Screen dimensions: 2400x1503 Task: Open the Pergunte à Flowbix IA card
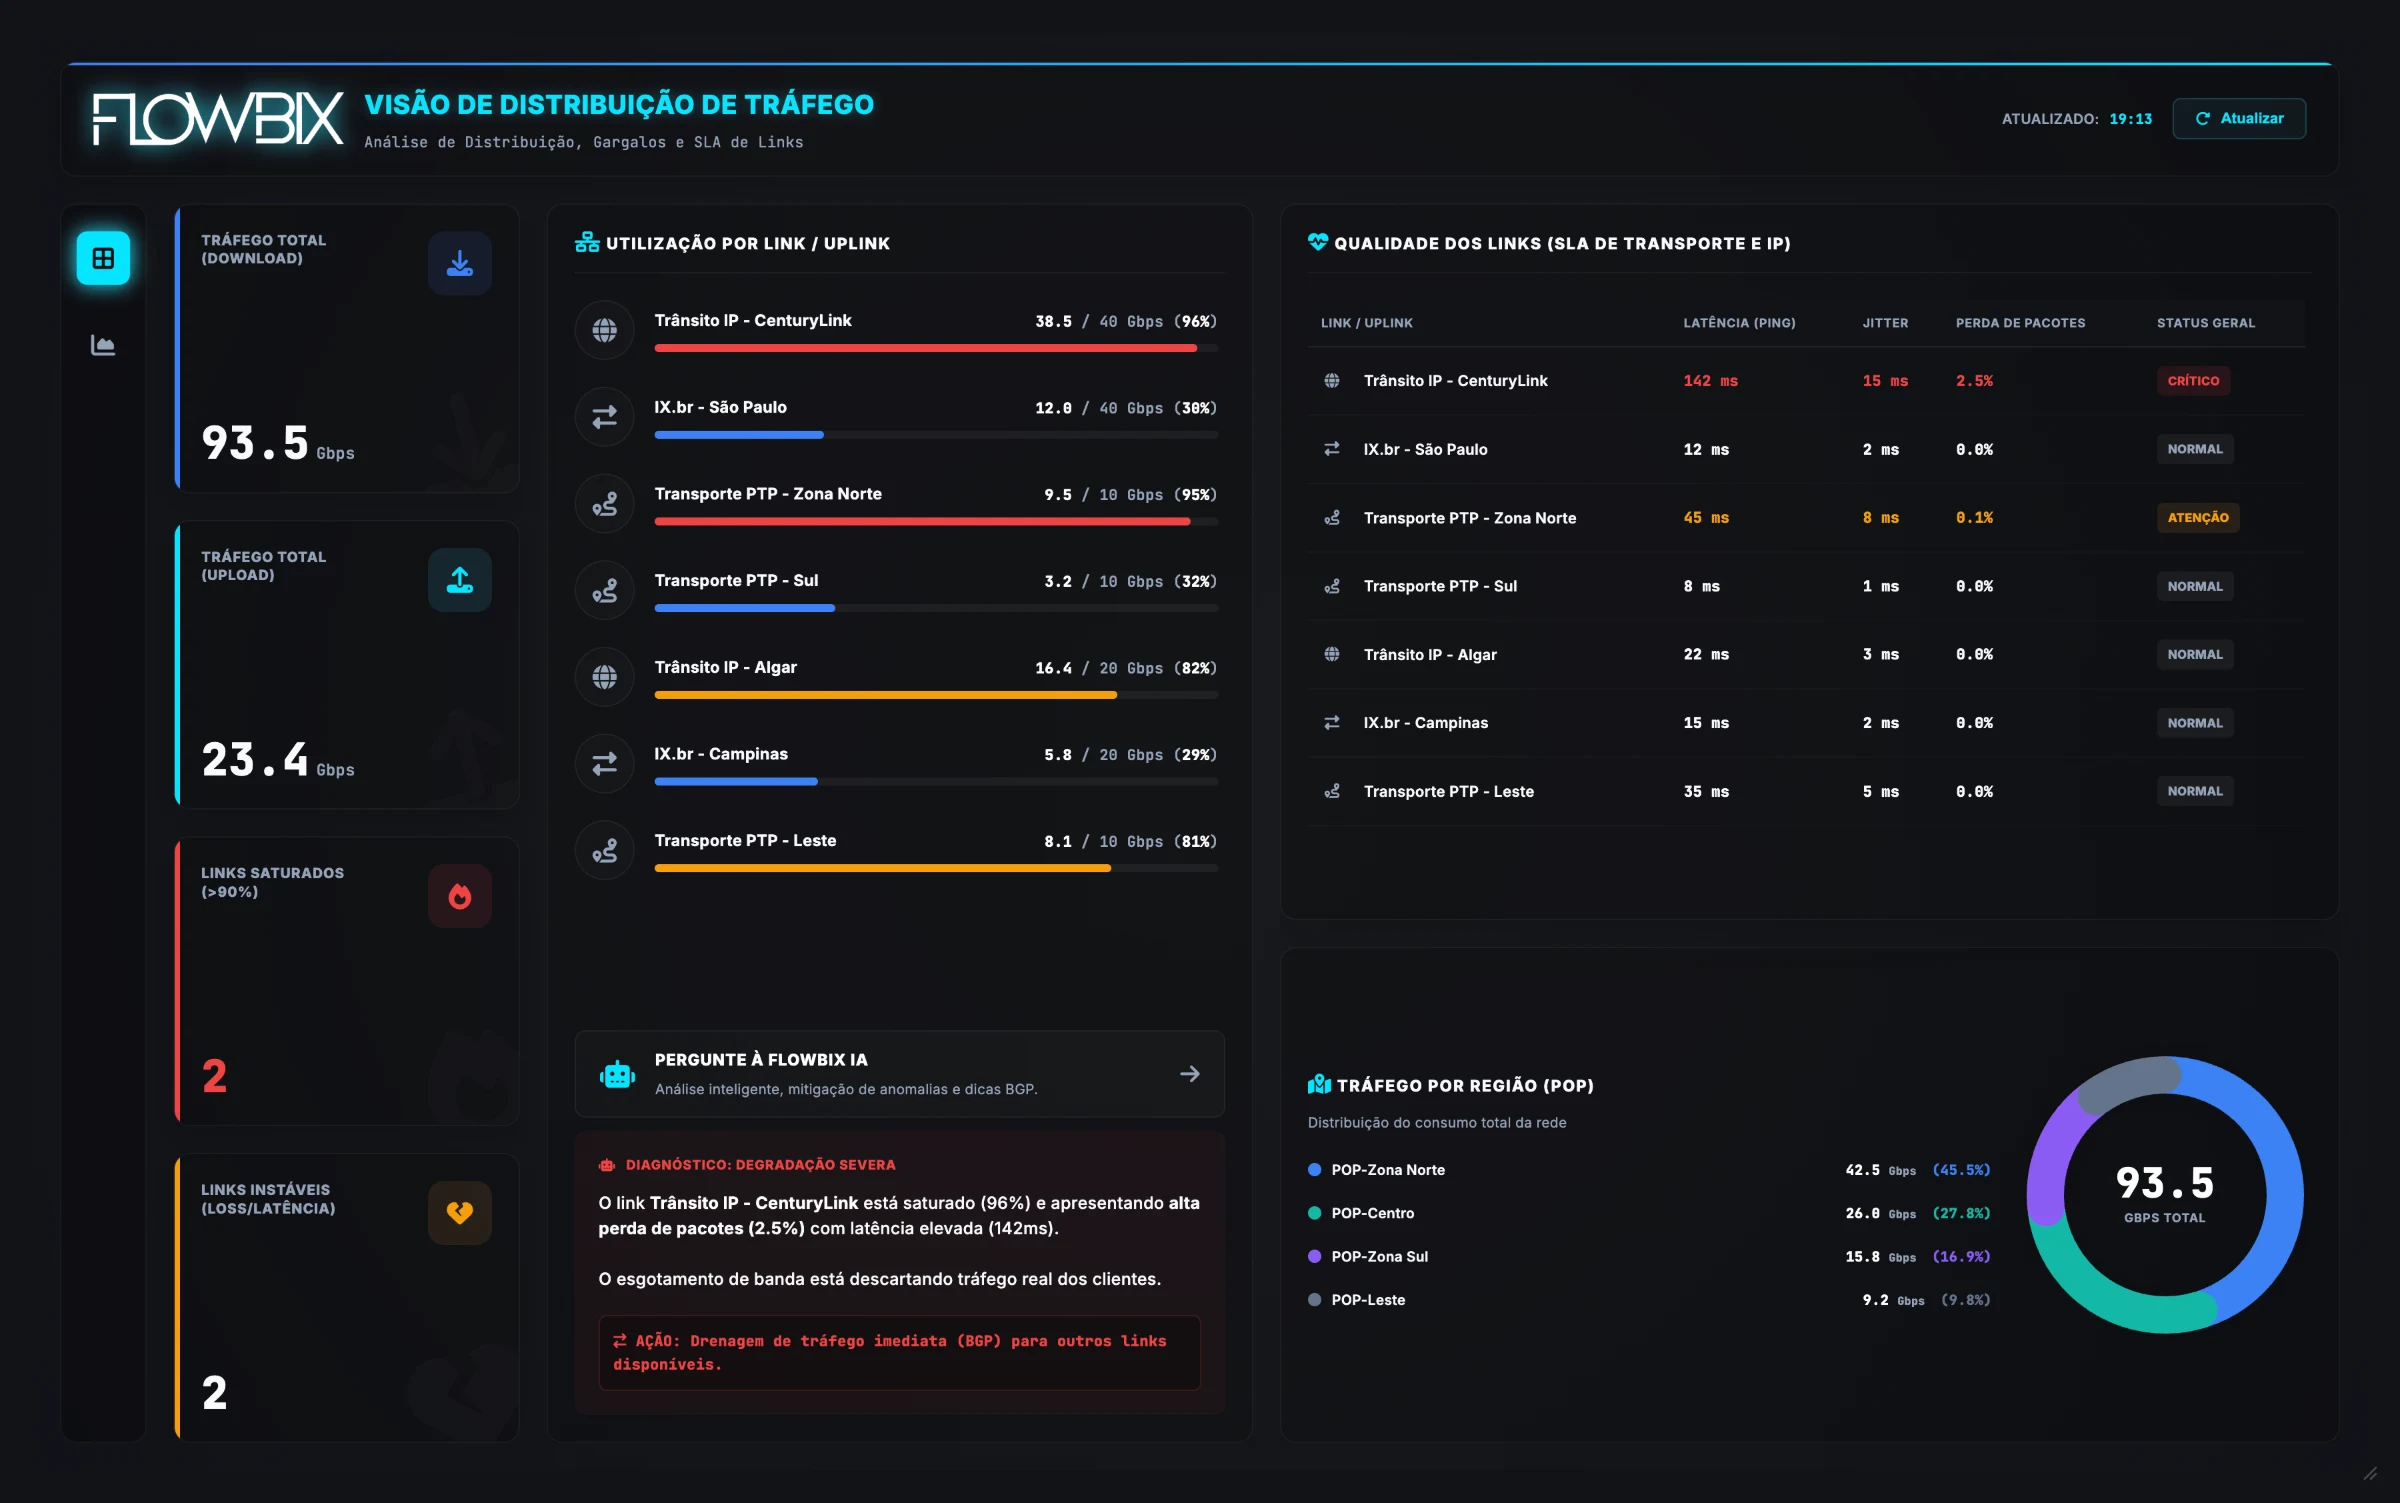899,1074
